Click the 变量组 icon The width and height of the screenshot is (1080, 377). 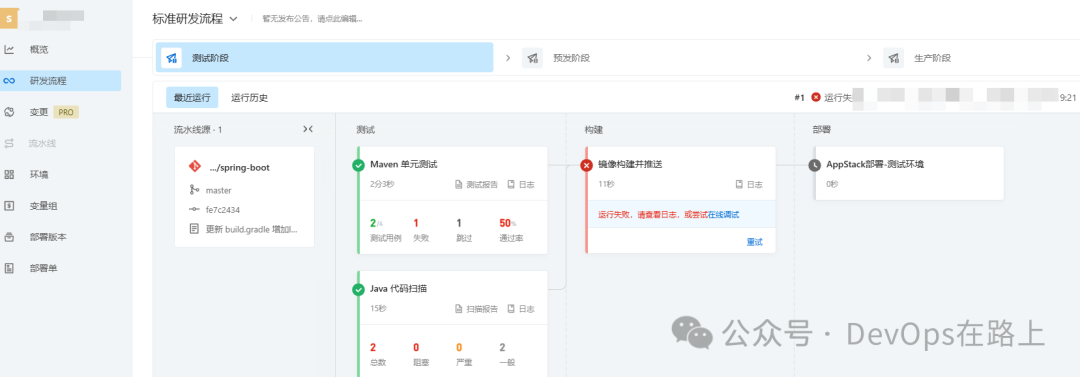click(x=10, y=205)
